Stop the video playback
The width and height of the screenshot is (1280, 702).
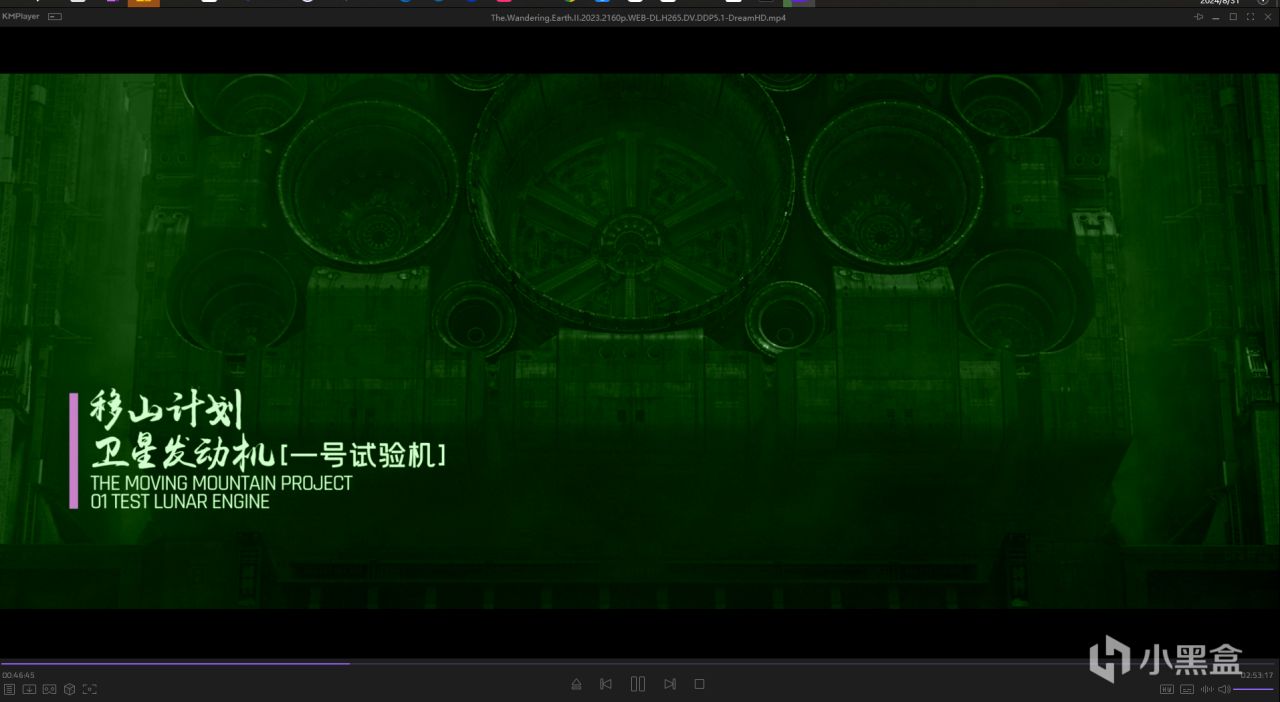click(700, 684)
